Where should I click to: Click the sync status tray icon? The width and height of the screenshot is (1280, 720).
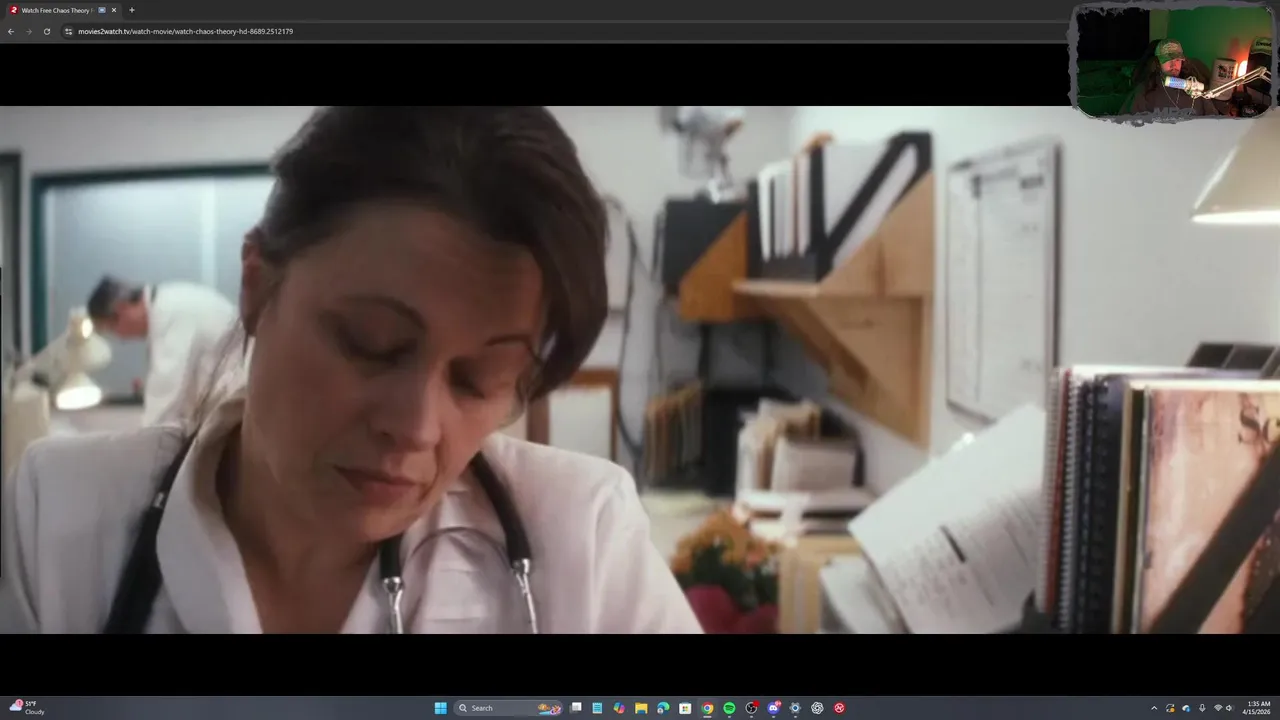point(1170,708)
